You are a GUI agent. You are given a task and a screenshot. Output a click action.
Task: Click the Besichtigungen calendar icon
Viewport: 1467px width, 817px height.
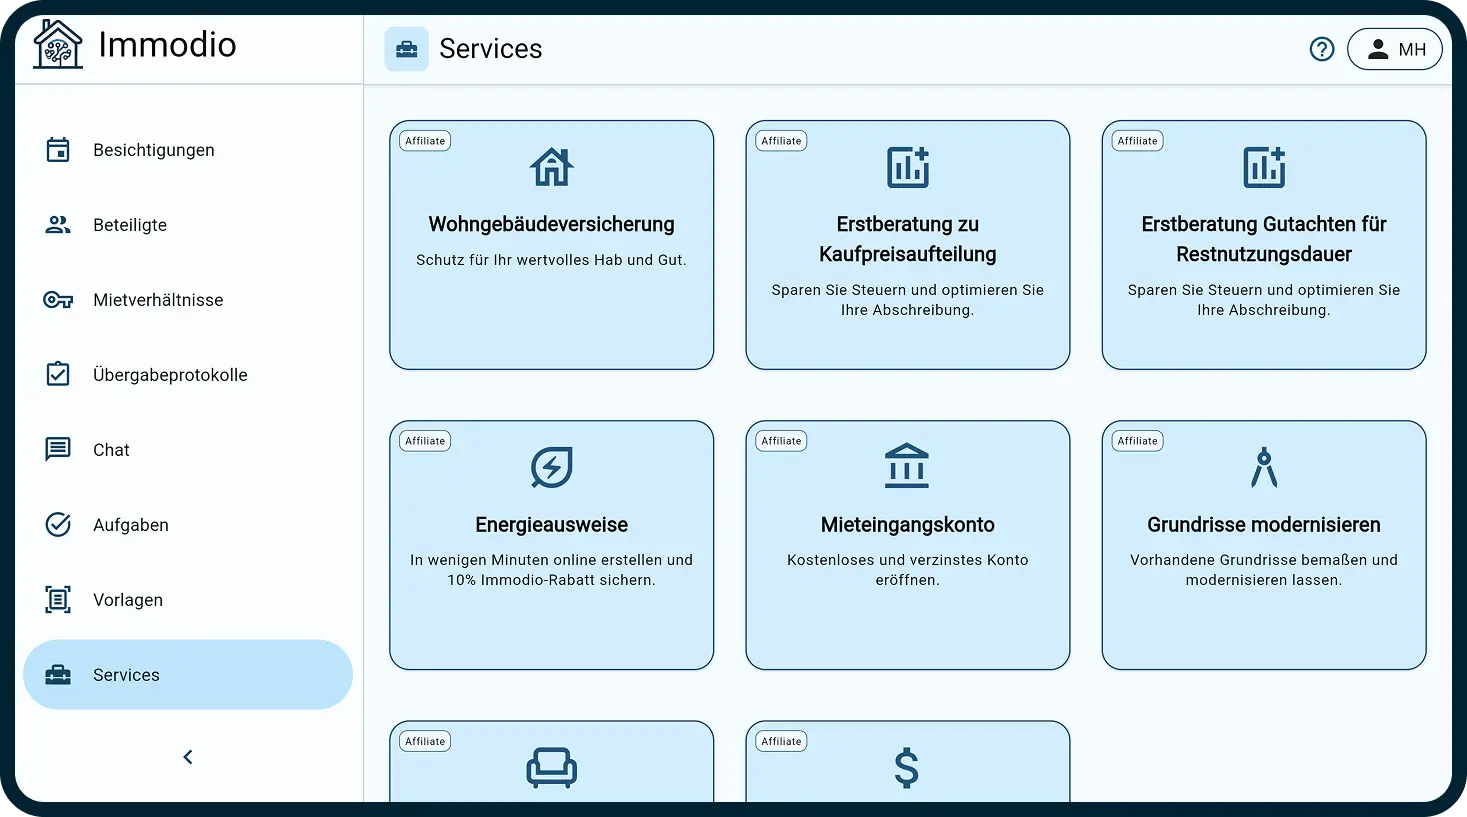pyautogui.click(x=58, y=150)
